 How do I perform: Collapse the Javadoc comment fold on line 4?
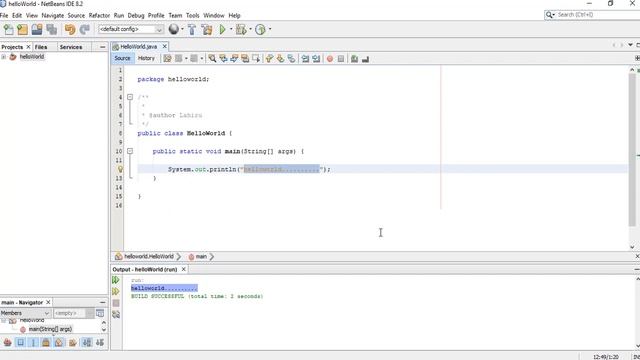tap(130, 97)
